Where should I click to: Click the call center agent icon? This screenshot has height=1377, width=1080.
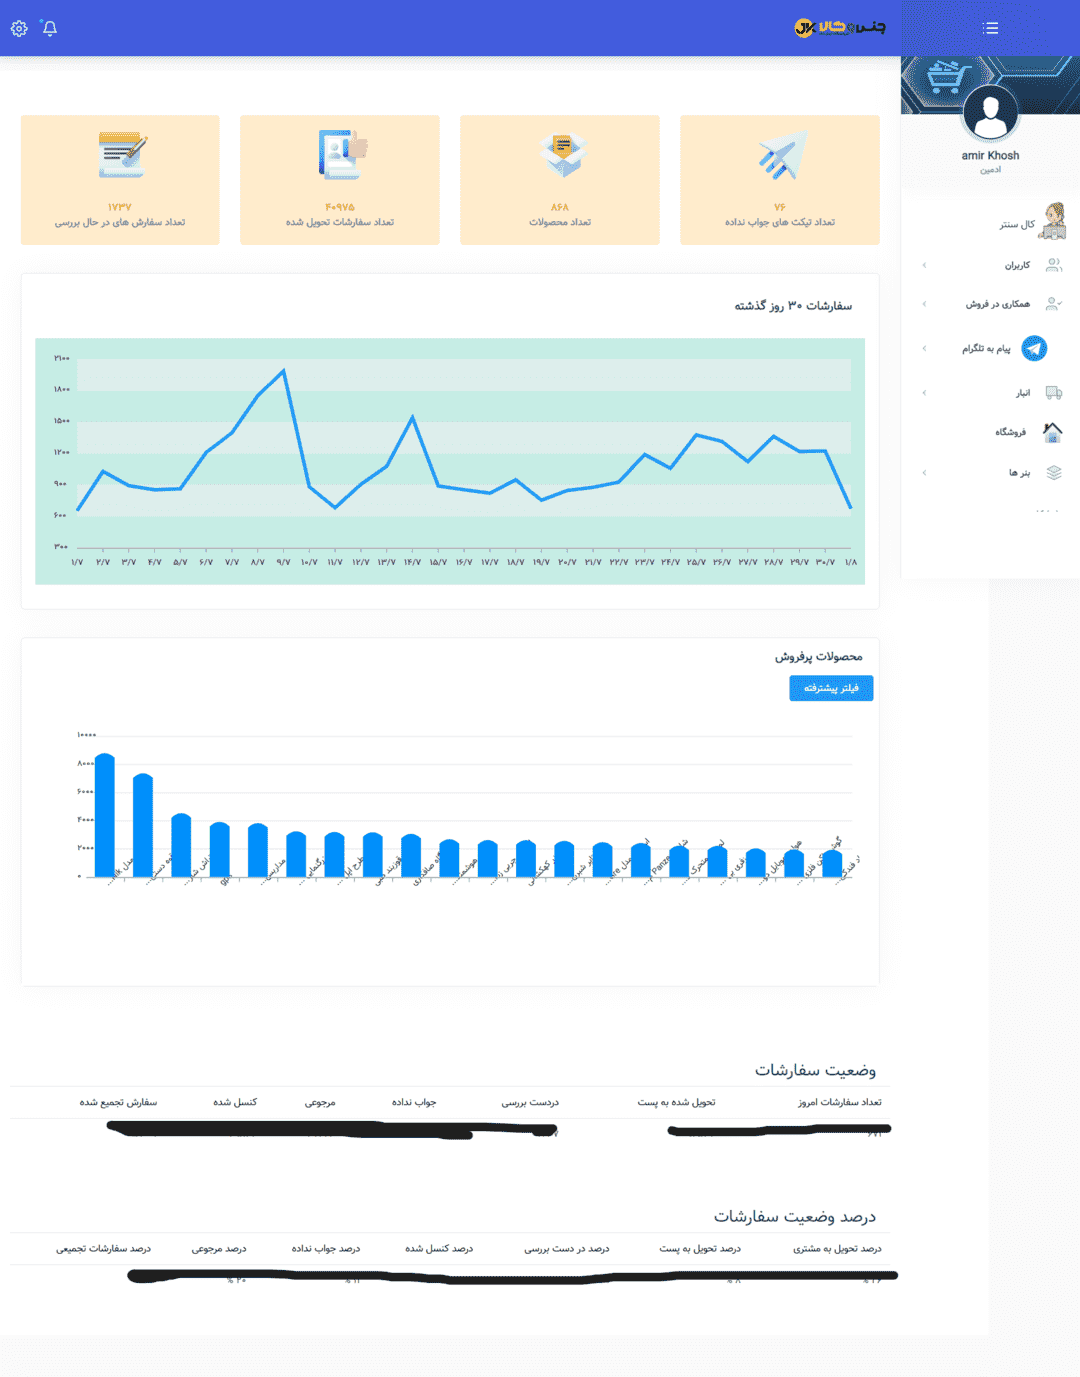point(1053,221)
